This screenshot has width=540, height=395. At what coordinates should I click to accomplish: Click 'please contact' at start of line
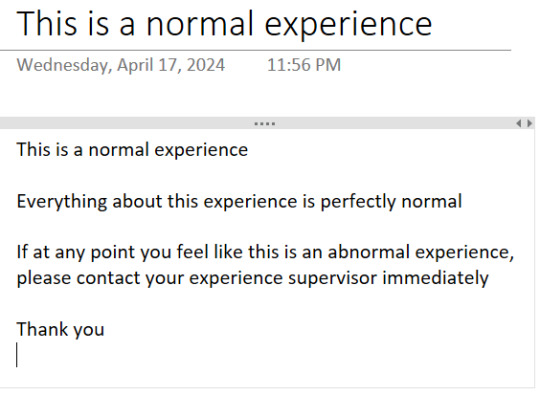[x=78, y=278]
